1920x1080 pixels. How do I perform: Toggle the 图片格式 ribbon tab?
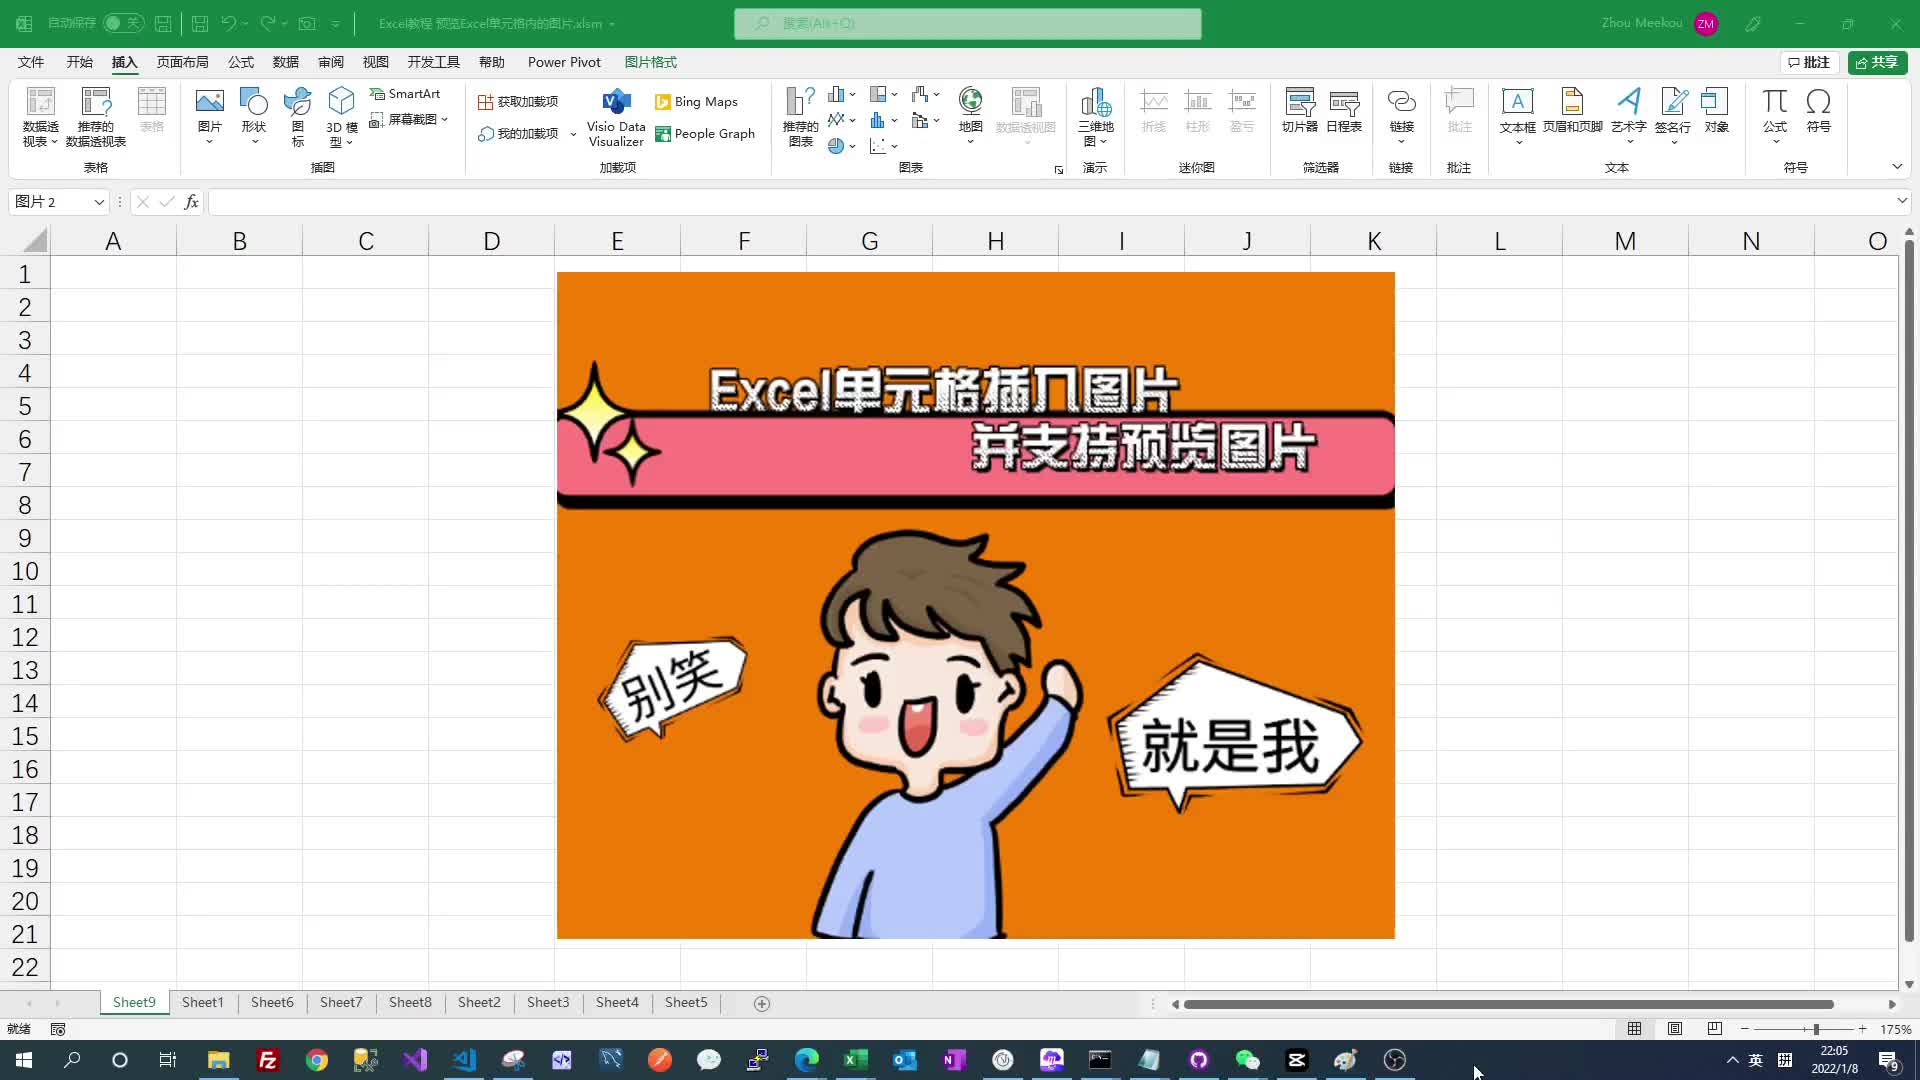pos(650,62)
